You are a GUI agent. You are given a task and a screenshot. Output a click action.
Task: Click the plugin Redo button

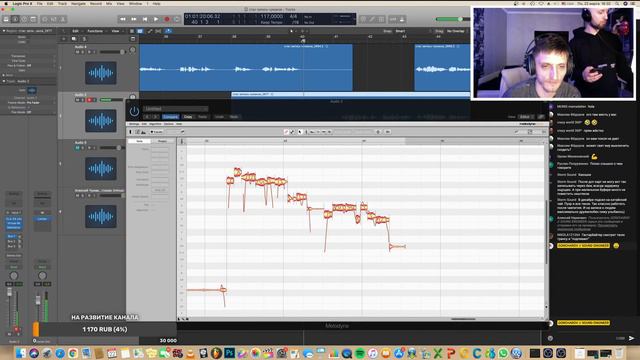click(234, 117)
